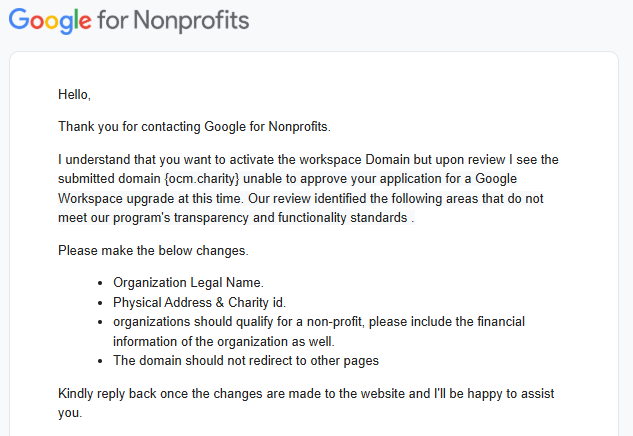Select the "Organization Legal Name." bullet item
This screenshot has height=436, width=633.
[x=189, y=282]
